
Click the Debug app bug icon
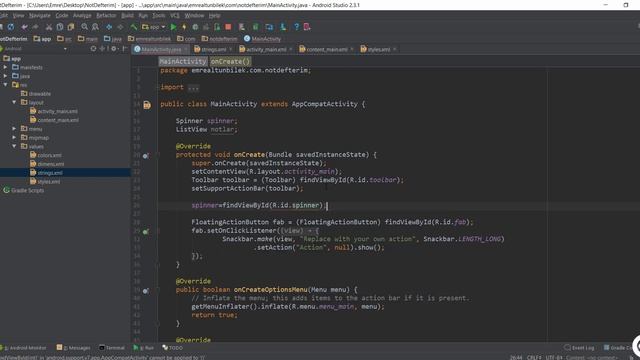[x=195, y=27]
